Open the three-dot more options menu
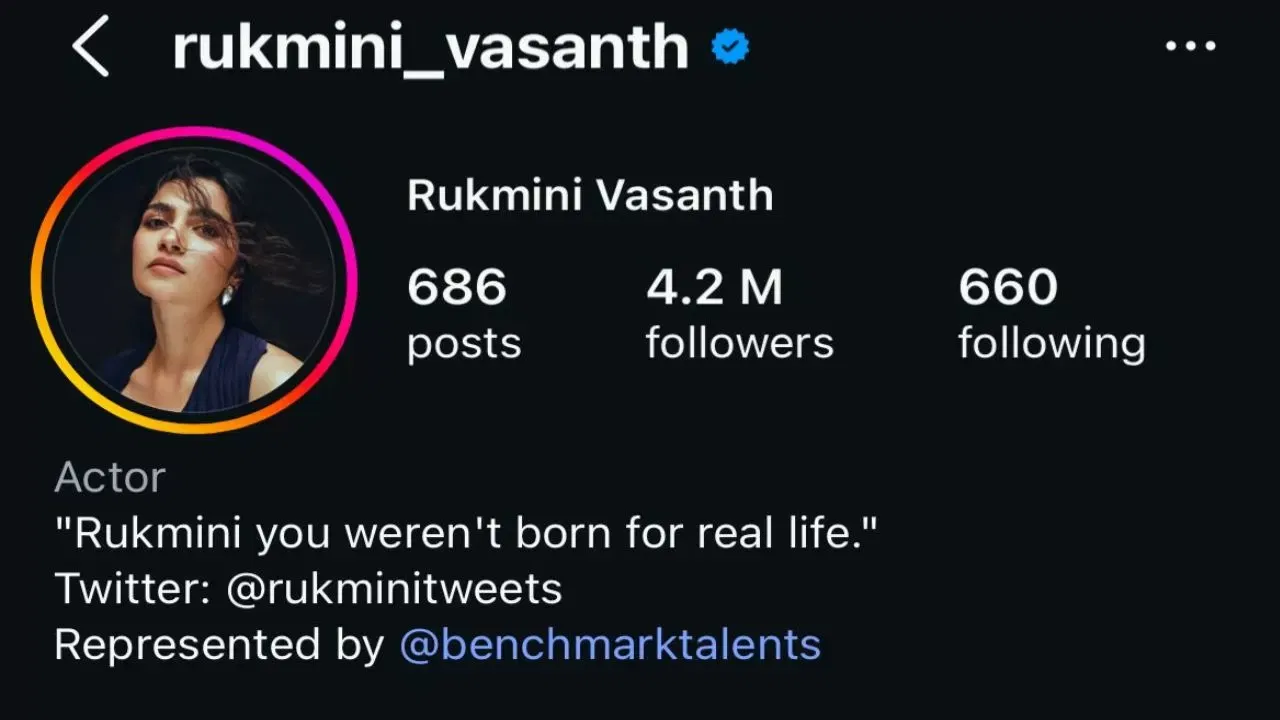This screenshot has height=720, width=1280. (1190, 46)
